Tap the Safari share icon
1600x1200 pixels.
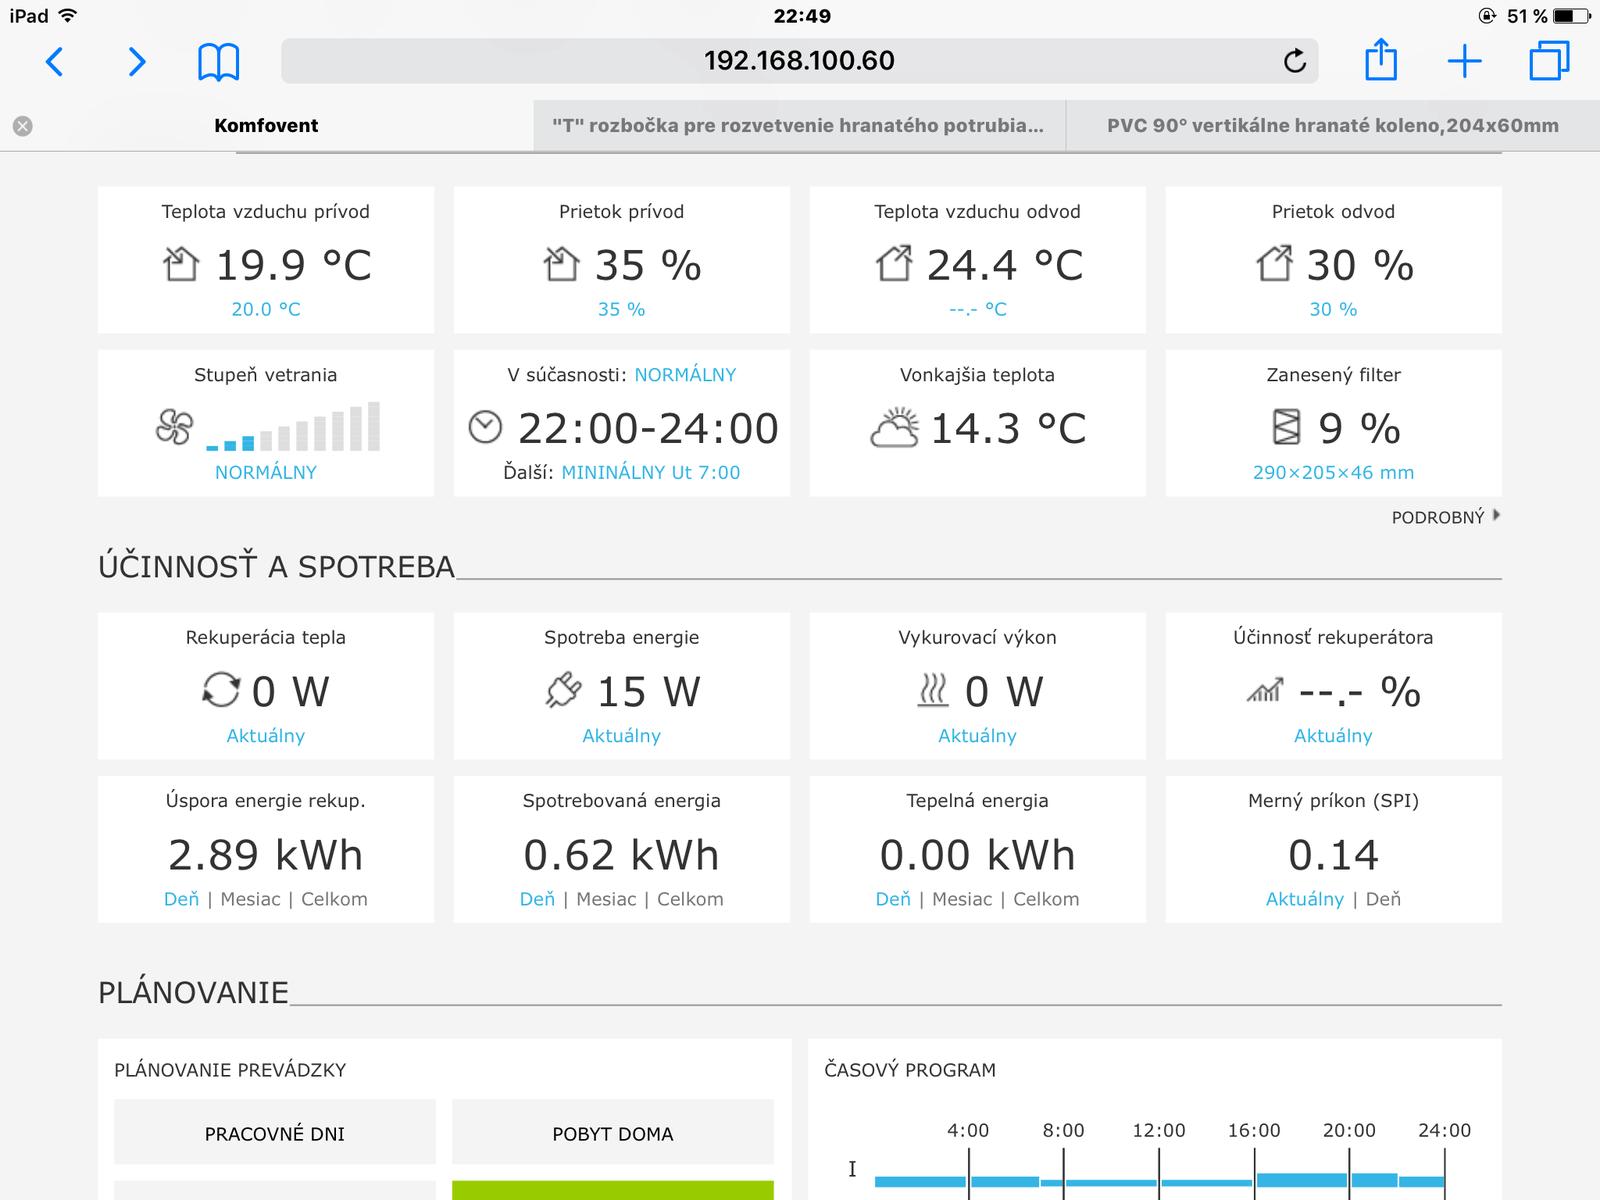pyautogui.click(x=1381, y=60)
